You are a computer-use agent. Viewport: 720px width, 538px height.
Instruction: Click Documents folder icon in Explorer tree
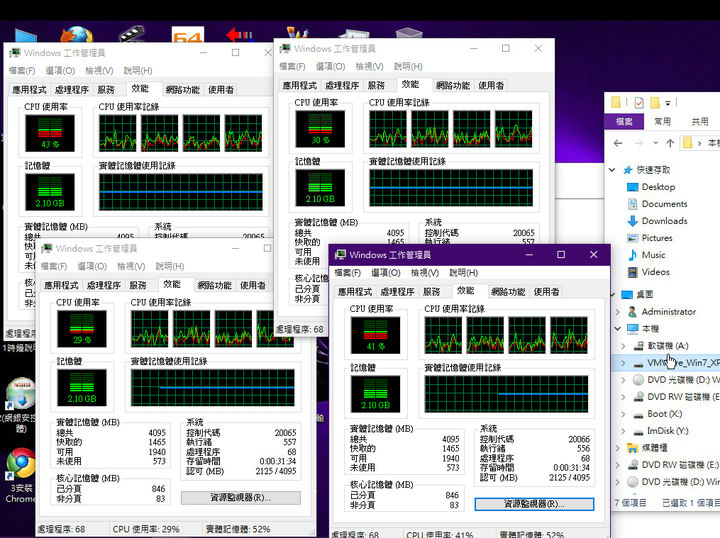click(632, 204)
